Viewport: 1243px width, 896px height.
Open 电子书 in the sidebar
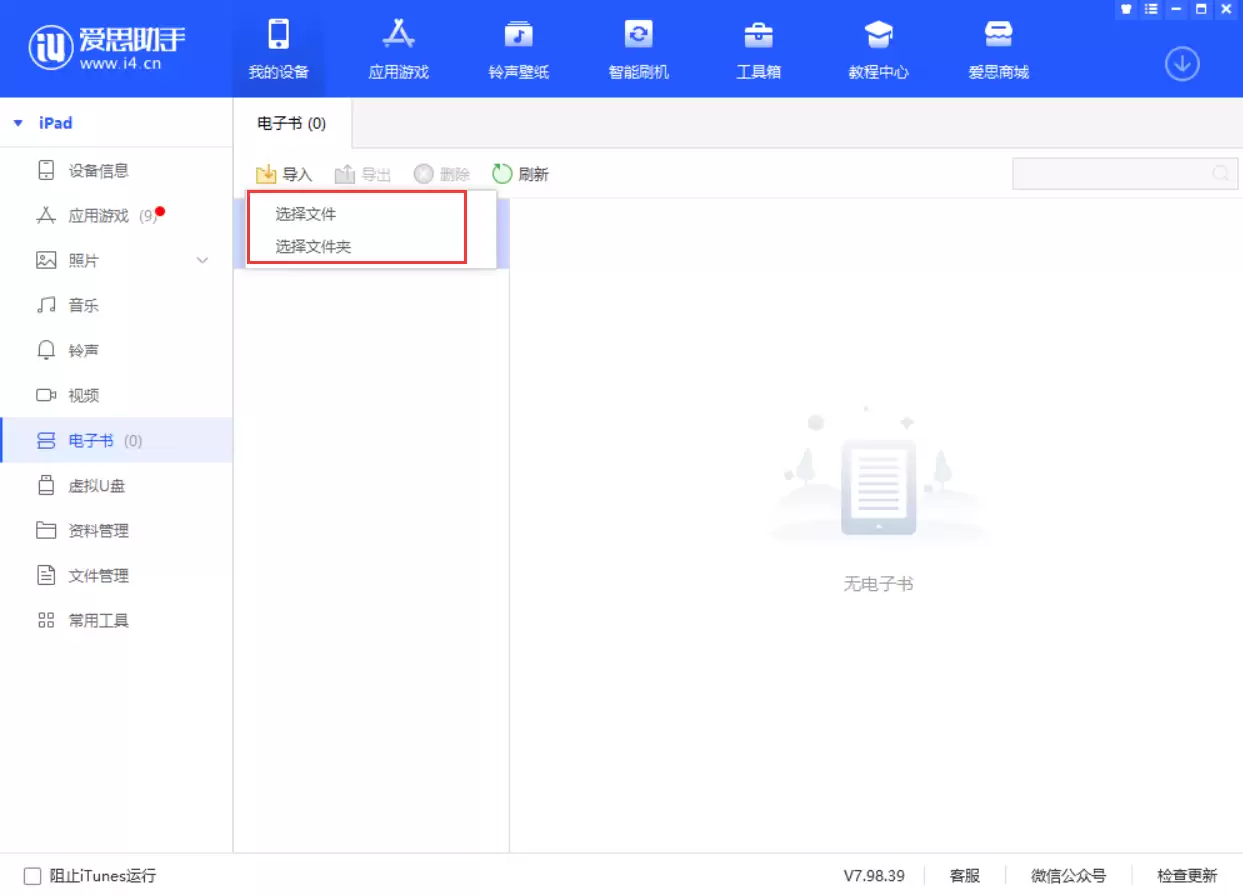tap(116, 441)
